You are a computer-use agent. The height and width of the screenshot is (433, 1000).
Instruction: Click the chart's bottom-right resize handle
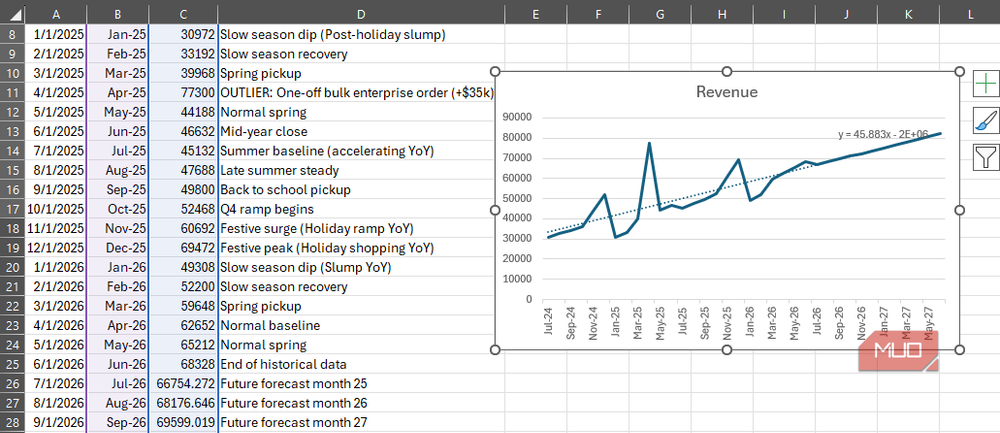pyautogui.click(x=960, y=349)
